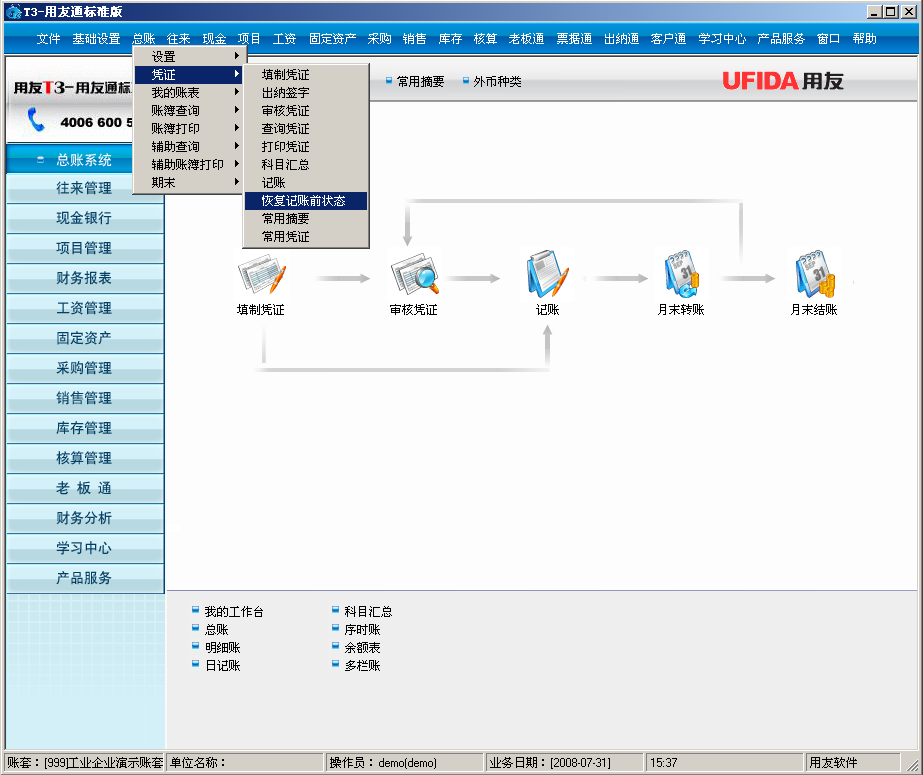
Task: Open 财务分析 in the sidebar
Action: tap(85, 518)
